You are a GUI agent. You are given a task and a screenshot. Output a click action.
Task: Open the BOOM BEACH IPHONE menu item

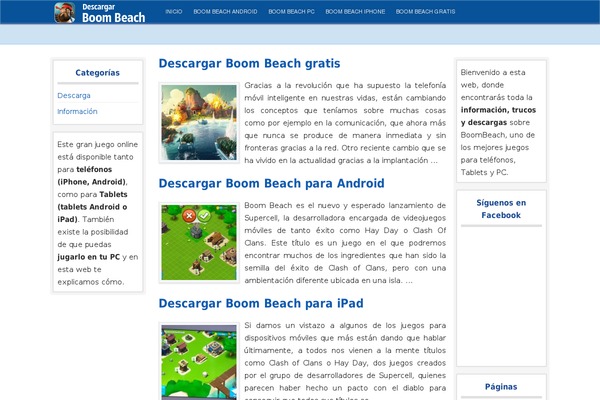pyautogui.click(x=355, y=11)
